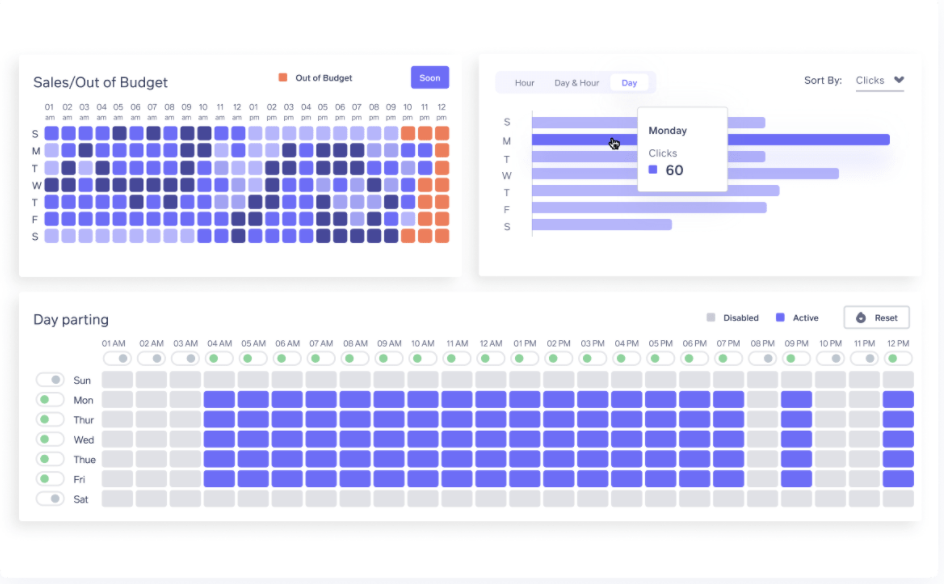
Task: Click Wednesday 01 am cell in Sales heatmap
Action: click(51, 185)
